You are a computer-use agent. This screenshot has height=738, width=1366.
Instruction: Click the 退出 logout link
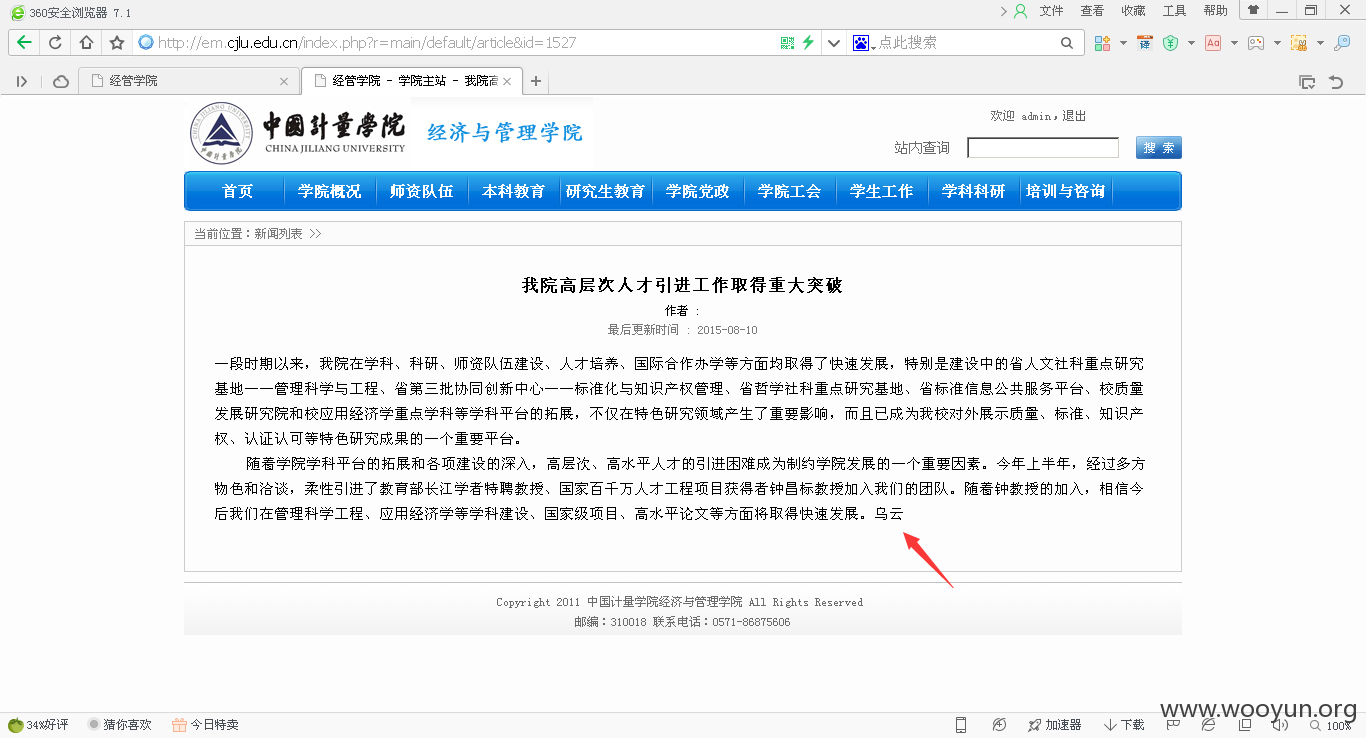point(1074,116)
